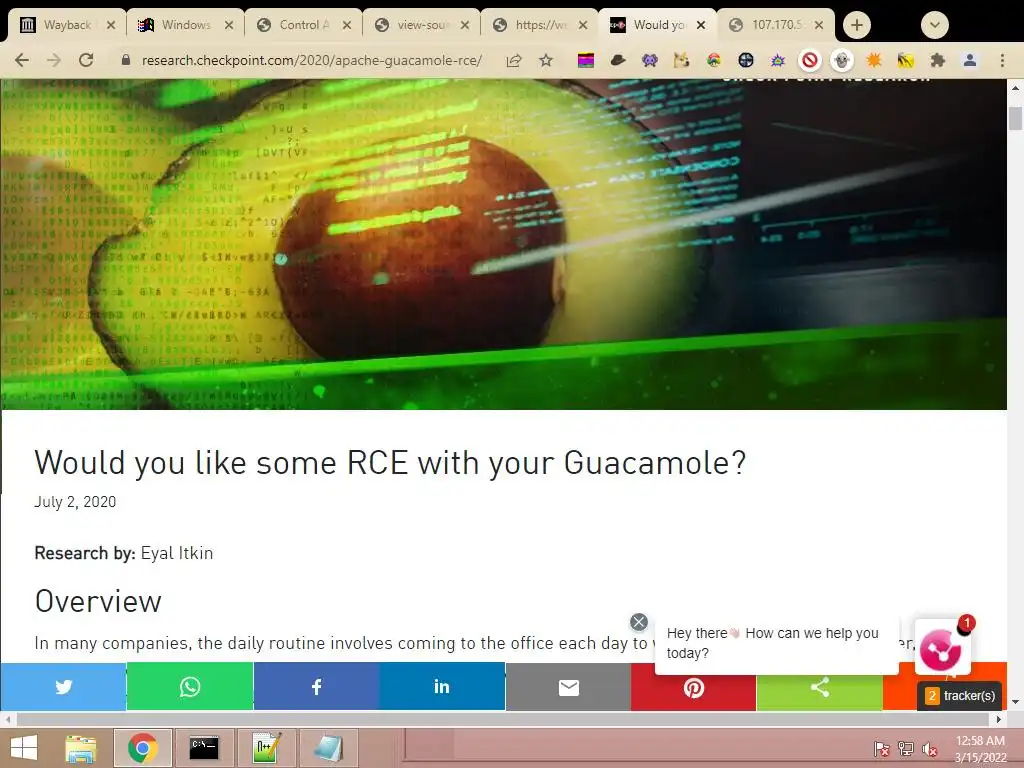This screenshot has height=768, width=1024.
Task: Click the muted volume tray icon
Action: click(929, 748)
